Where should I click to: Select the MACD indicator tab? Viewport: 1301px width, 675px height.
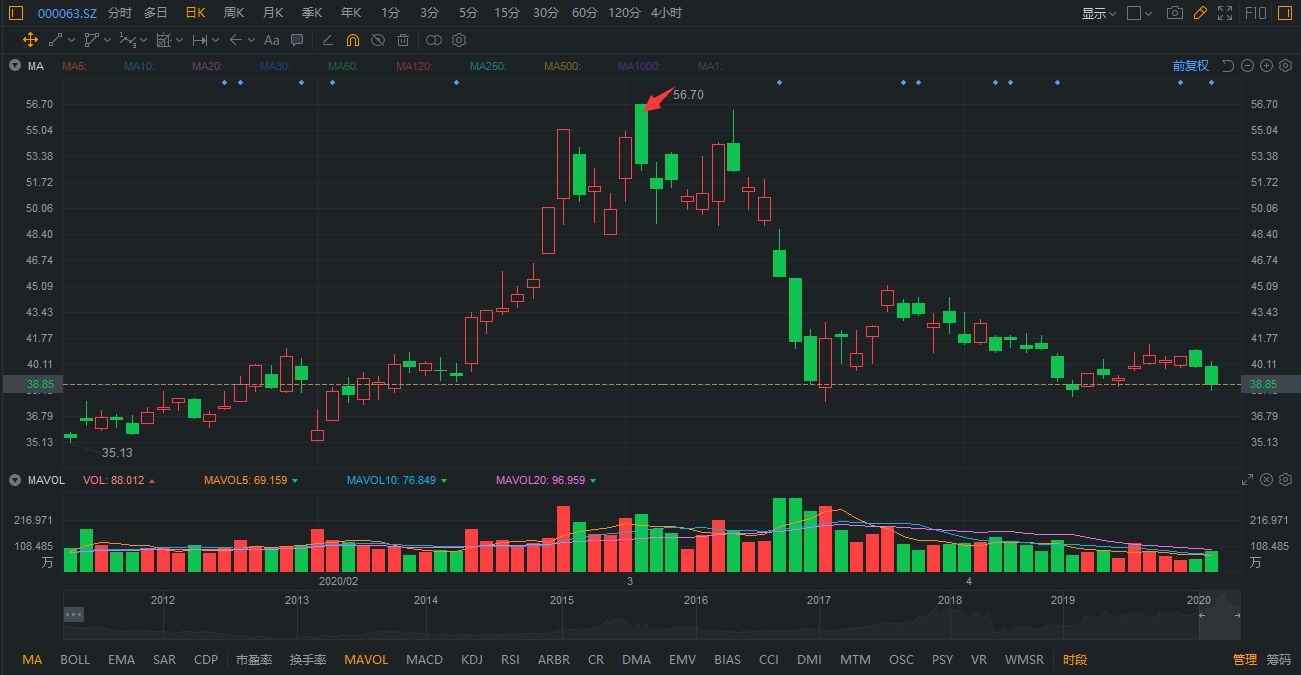point(424,660)
